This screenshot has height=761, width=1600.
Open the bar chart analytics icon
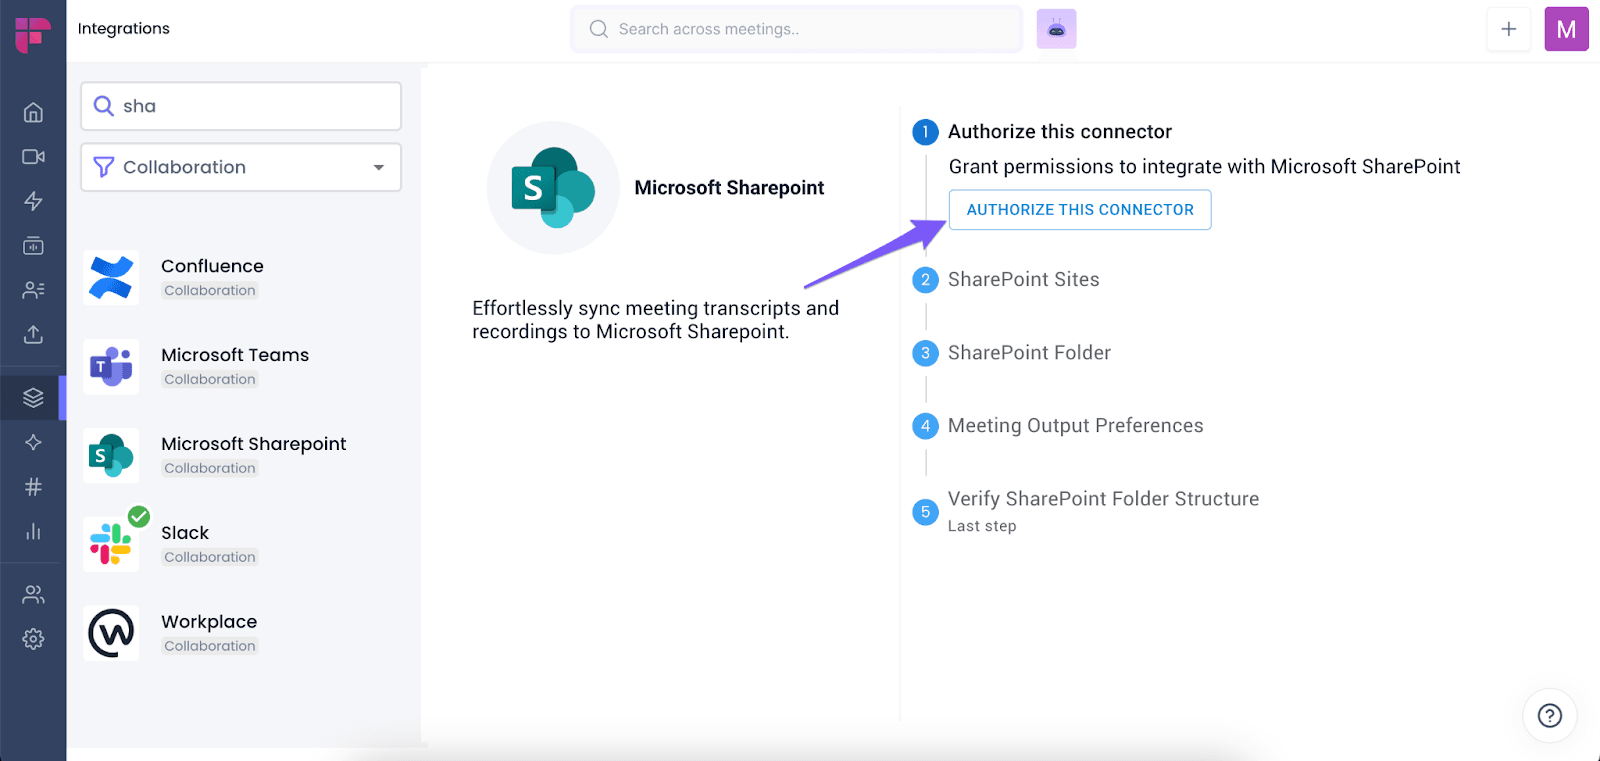[x=33, y=531]
